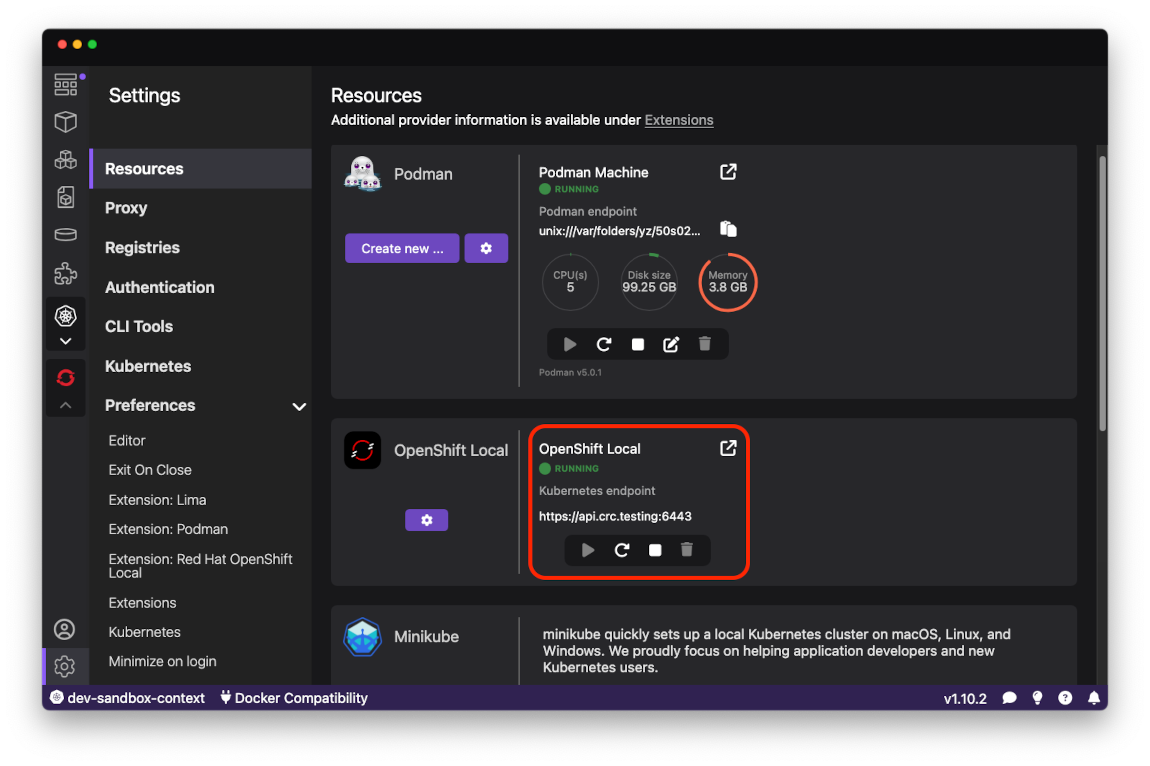The width and height of the screenshot is (1150, 766).
Task: Click Docker Compatibility in the status bar
Action: point(294,698)
